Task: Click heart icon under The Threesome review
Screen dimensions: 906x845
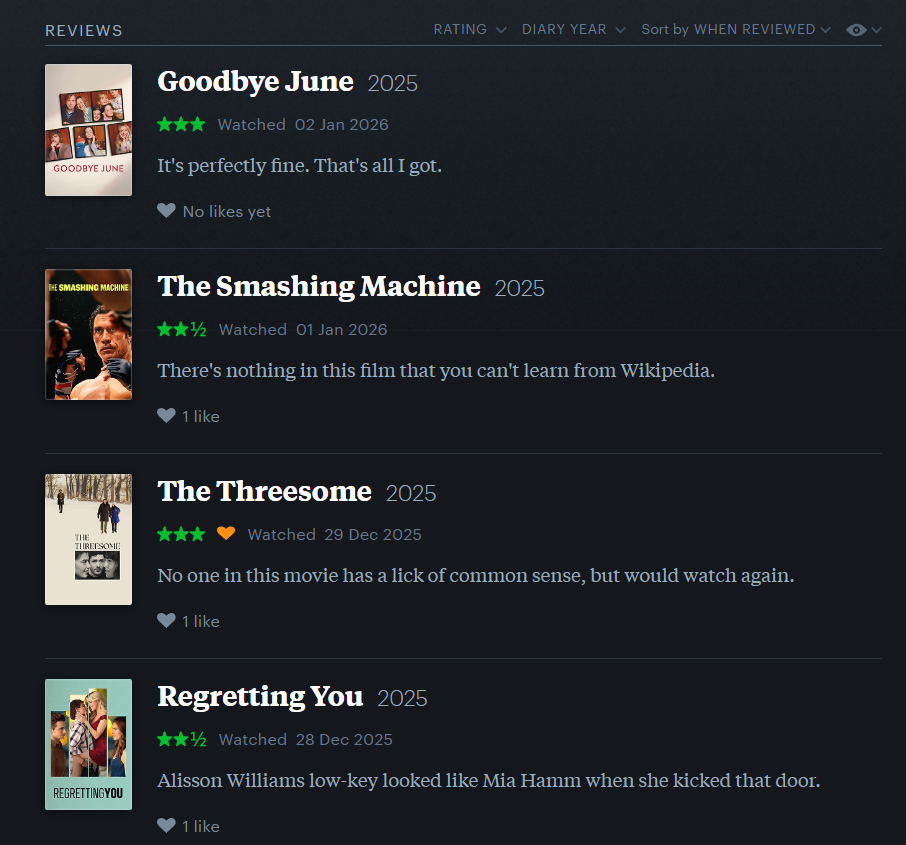Action: [x=166, y=621]
